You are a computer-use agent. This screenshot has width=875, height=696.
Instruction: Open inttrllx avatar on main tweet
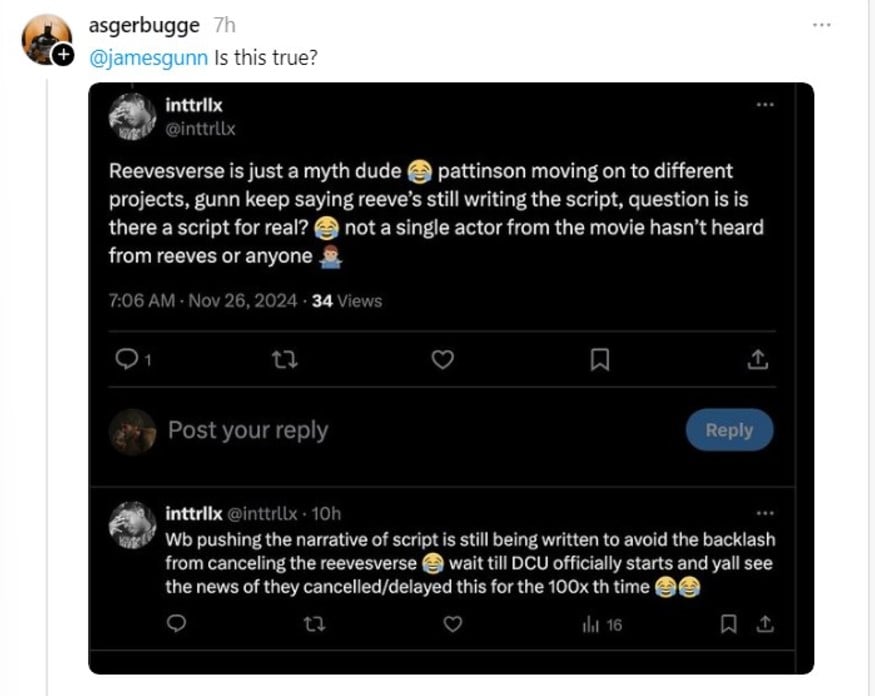click(x=131, y=118)
